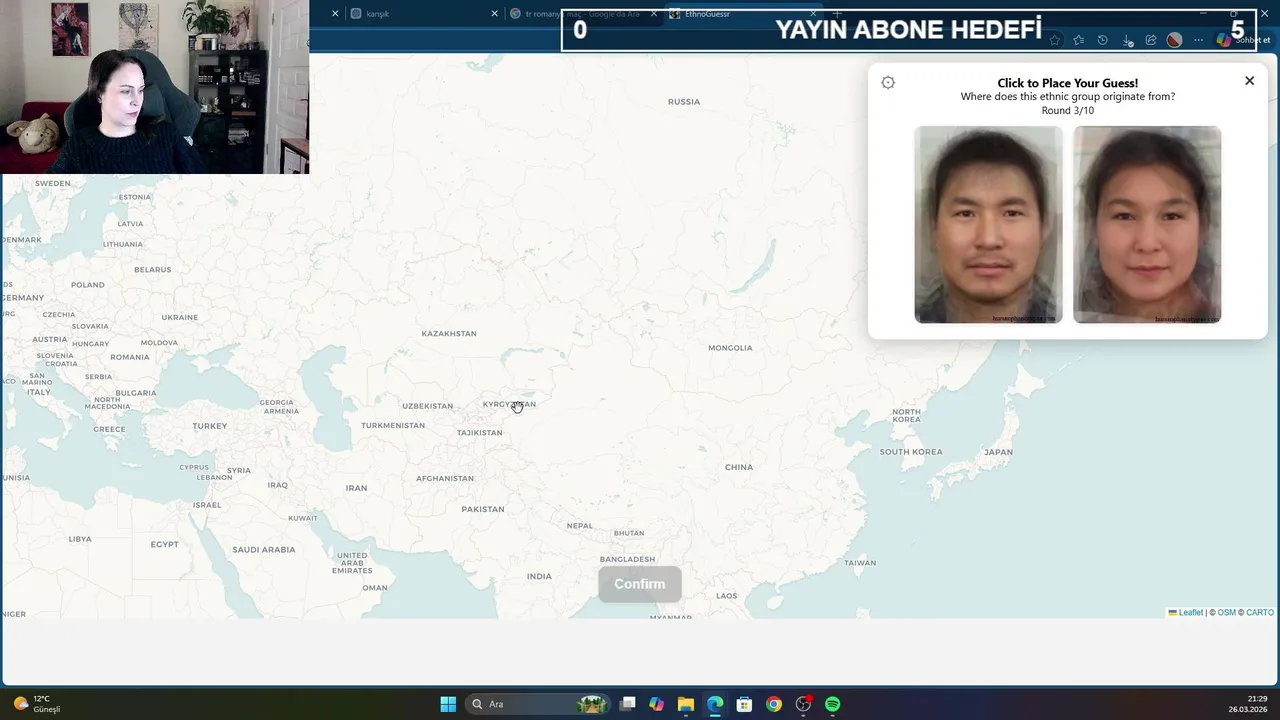Open the browser Favorites list icon

[1078, 40]
